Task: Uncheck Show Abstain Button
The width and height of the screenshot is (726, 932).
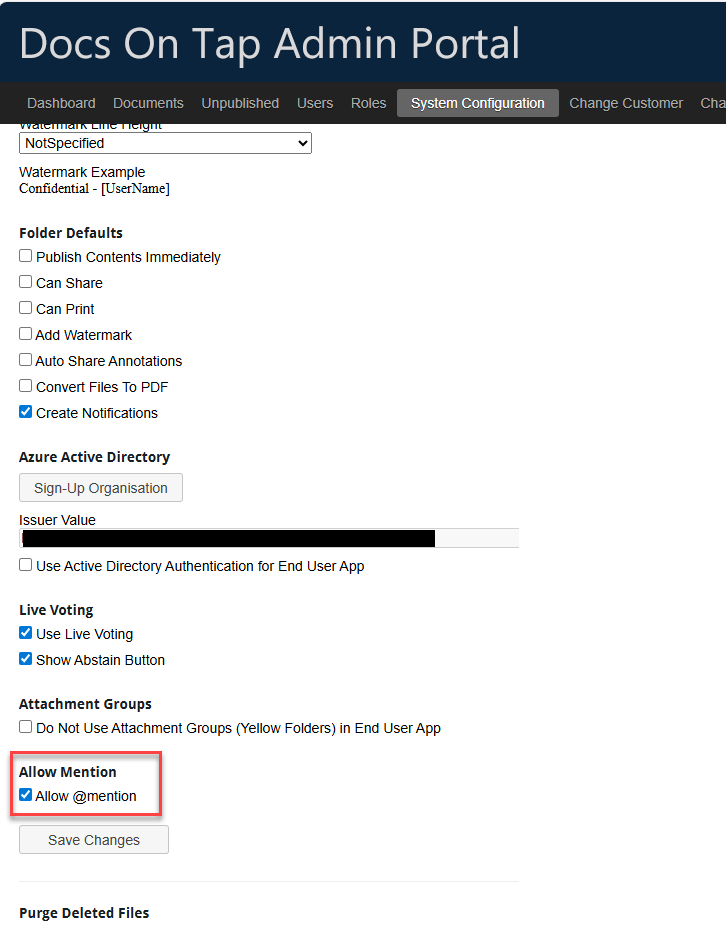Action: pyautogui.click(x=25, y=658)
